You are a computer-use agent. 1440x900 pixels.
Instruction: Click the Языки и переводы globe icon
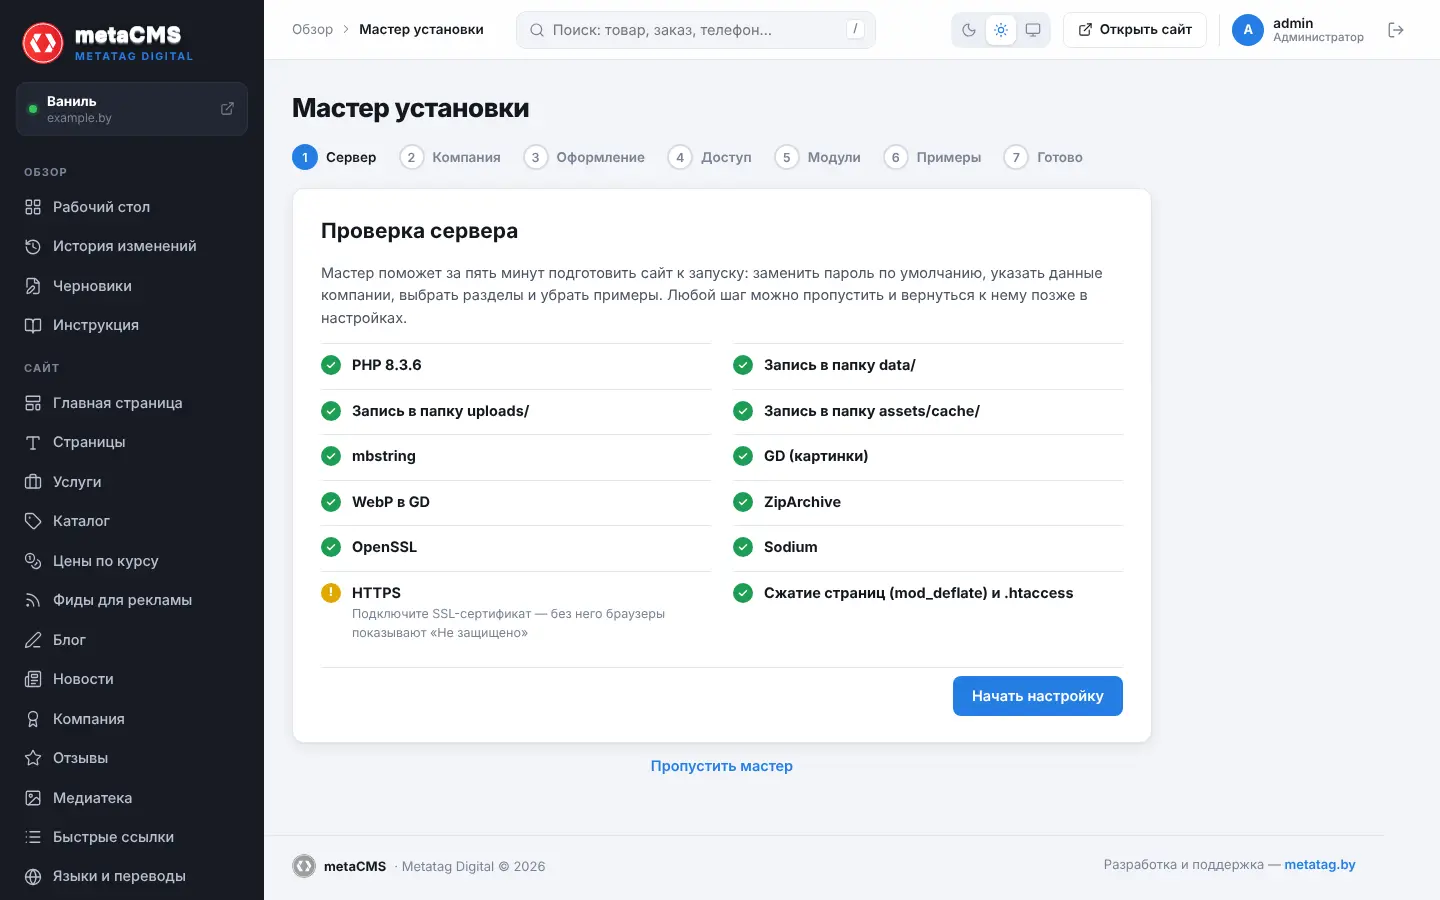(x=33, y=876)
